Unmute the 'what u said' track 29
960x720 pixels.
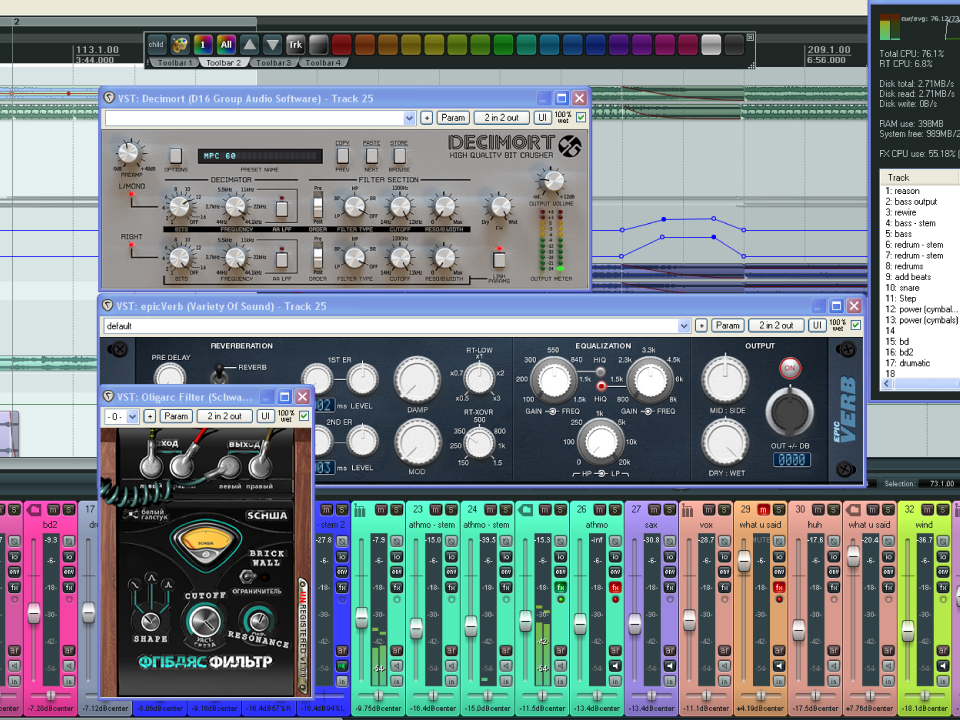coord(763,509)
